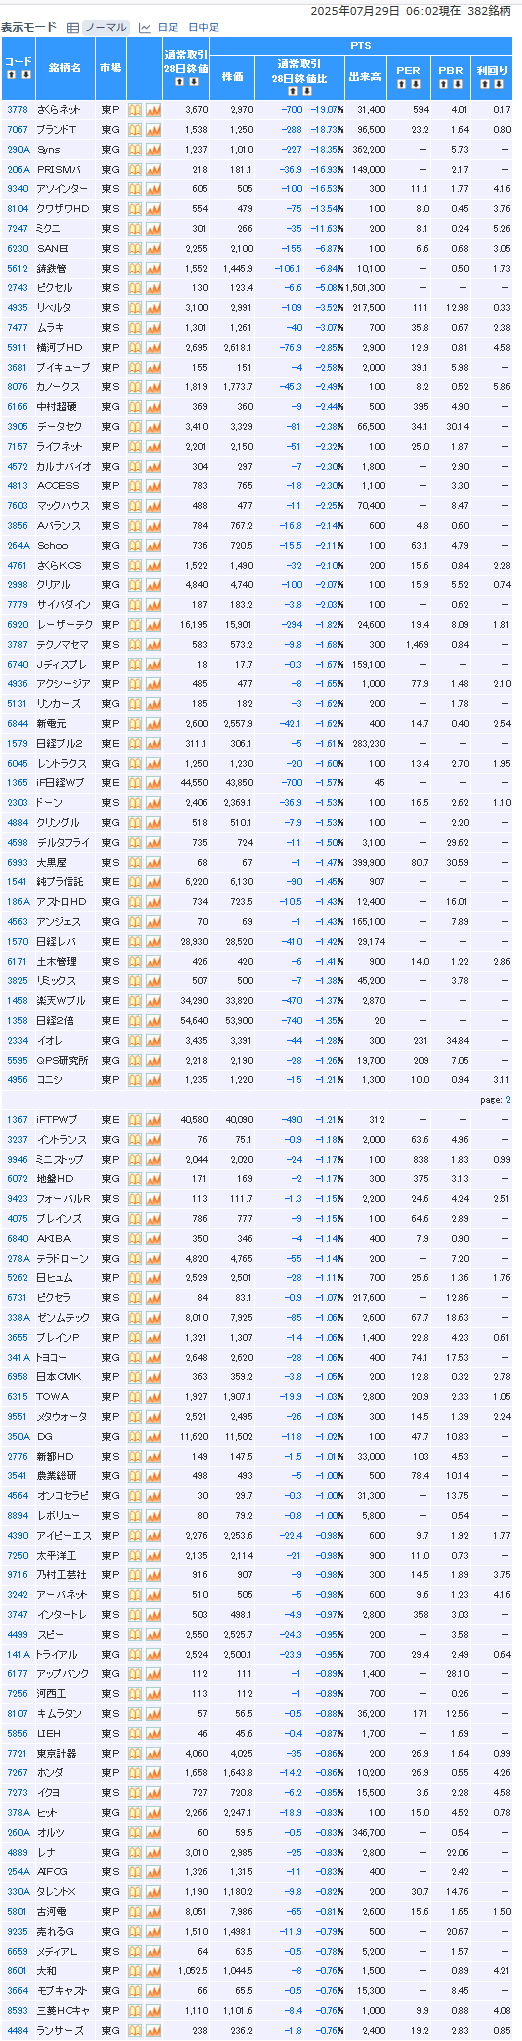Open book icon for 古河電 row

135,1911
